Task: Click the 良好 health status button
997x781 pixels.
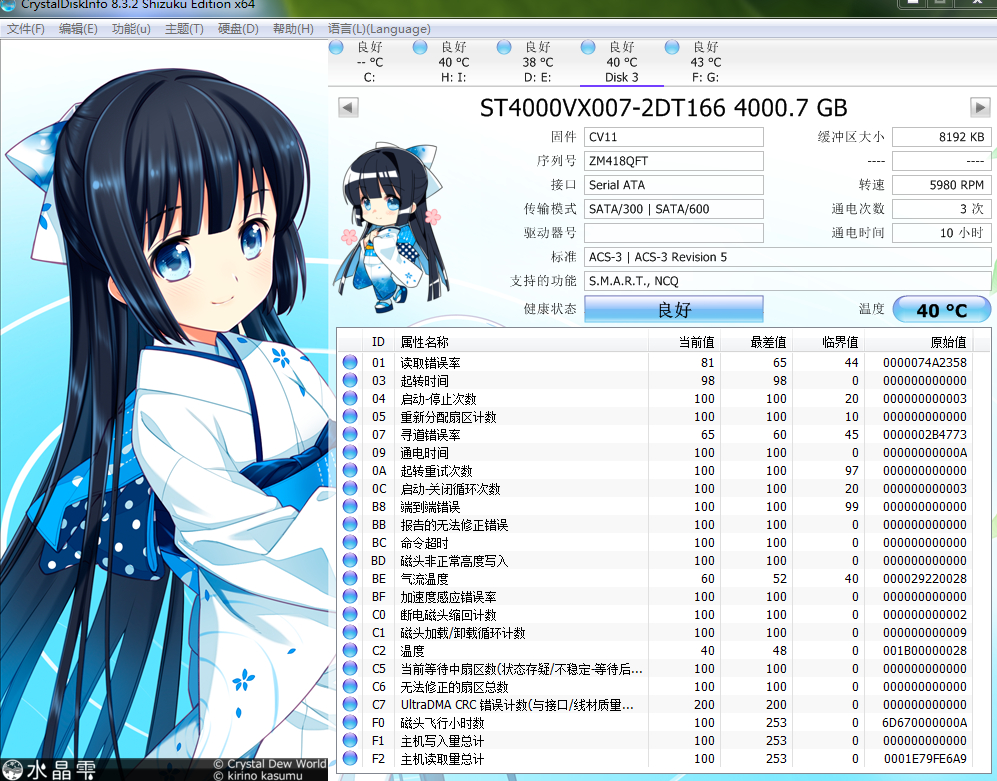Action: pos(674,309)
